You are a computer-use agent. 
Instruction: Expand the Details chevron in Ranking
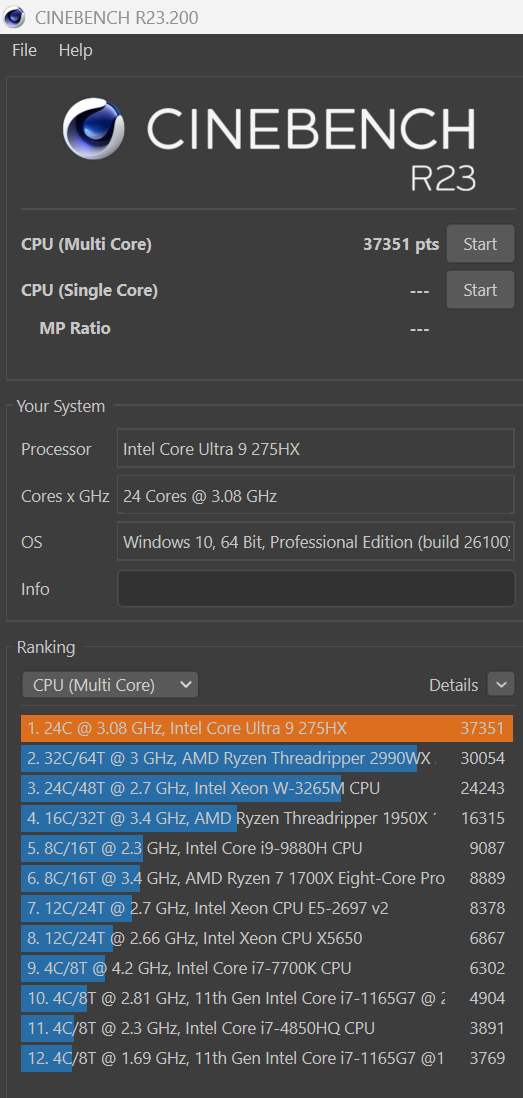tap(501, 684)
